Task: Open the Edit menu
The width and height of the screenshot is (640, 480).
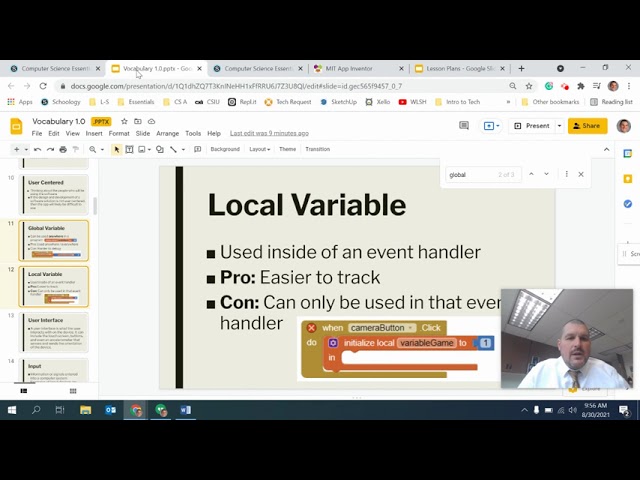Action: [54, 133]
